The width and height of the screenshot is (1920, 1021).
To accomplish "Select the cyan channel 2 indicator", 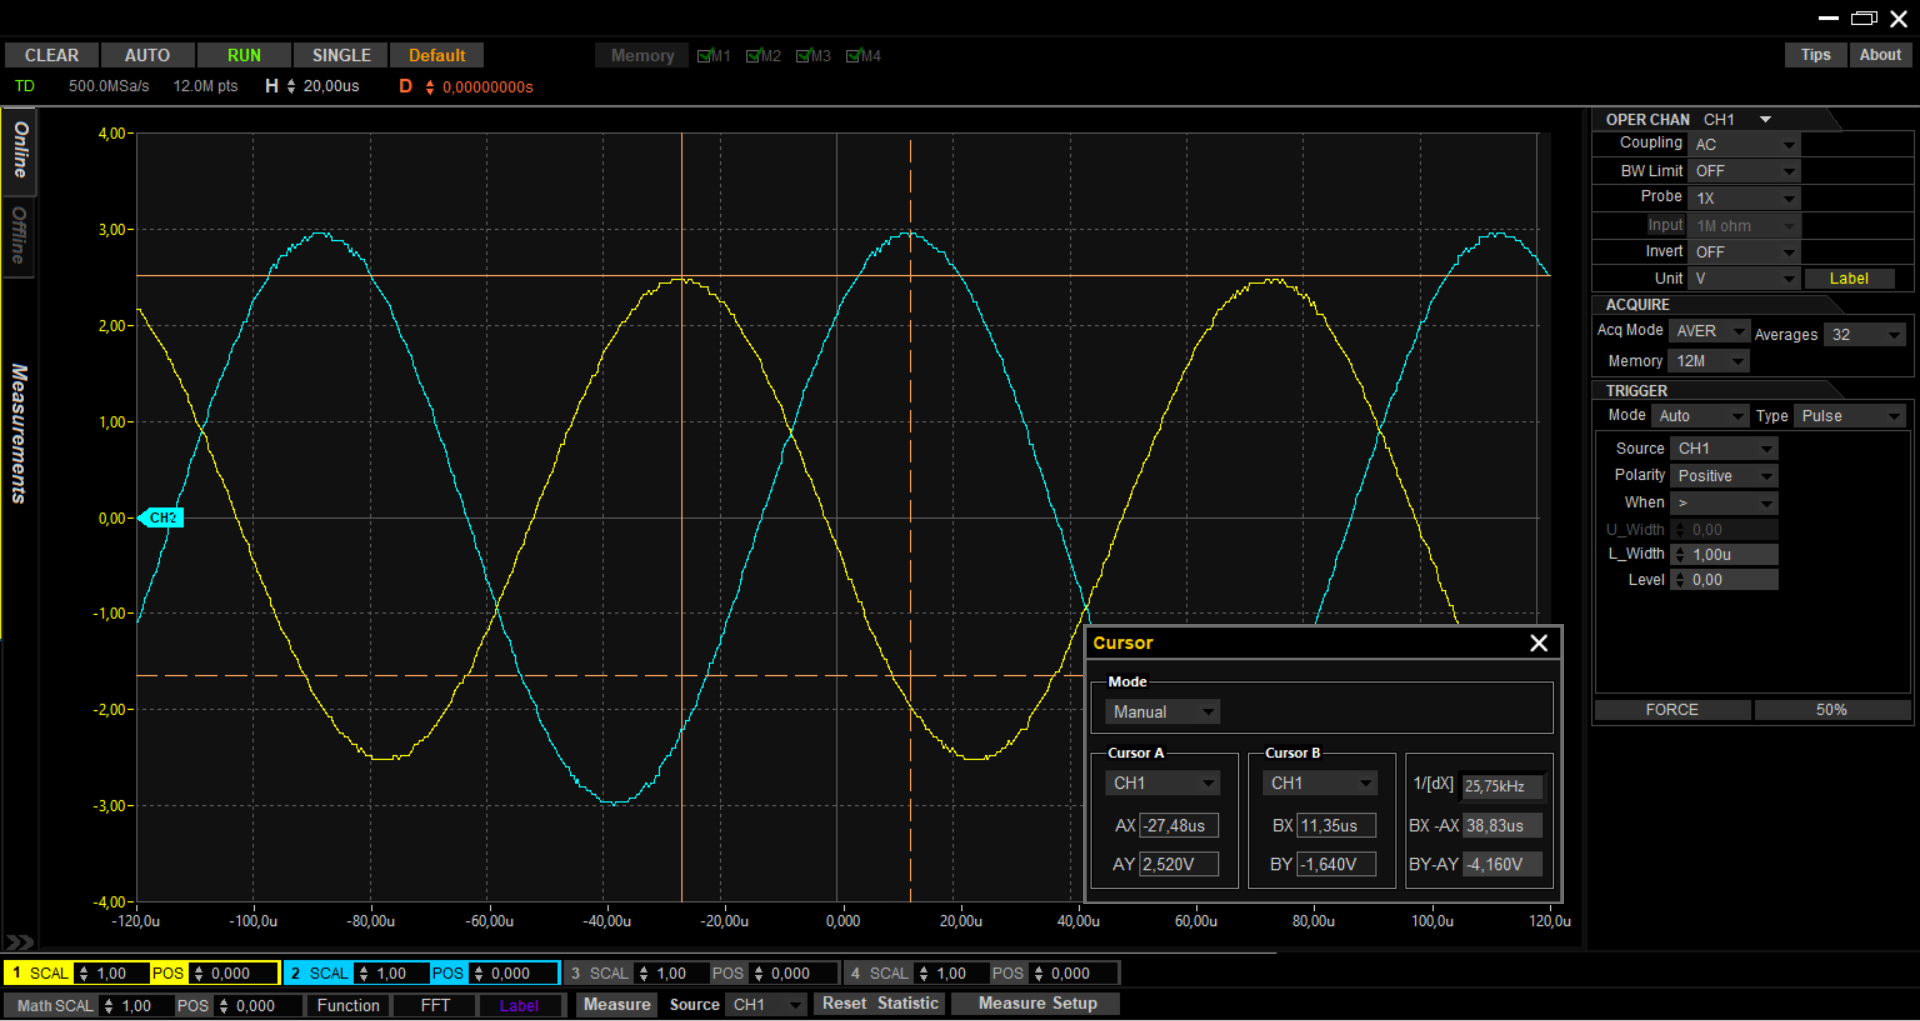I will (295, 973).
